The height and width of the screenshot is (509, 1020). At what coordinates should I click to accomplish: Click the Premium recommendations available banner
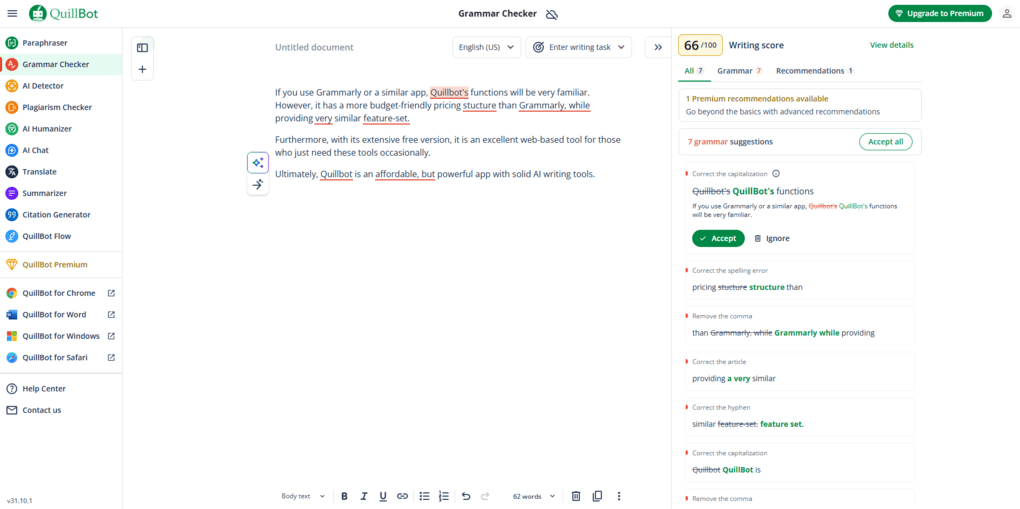click(x=800, y=105)
